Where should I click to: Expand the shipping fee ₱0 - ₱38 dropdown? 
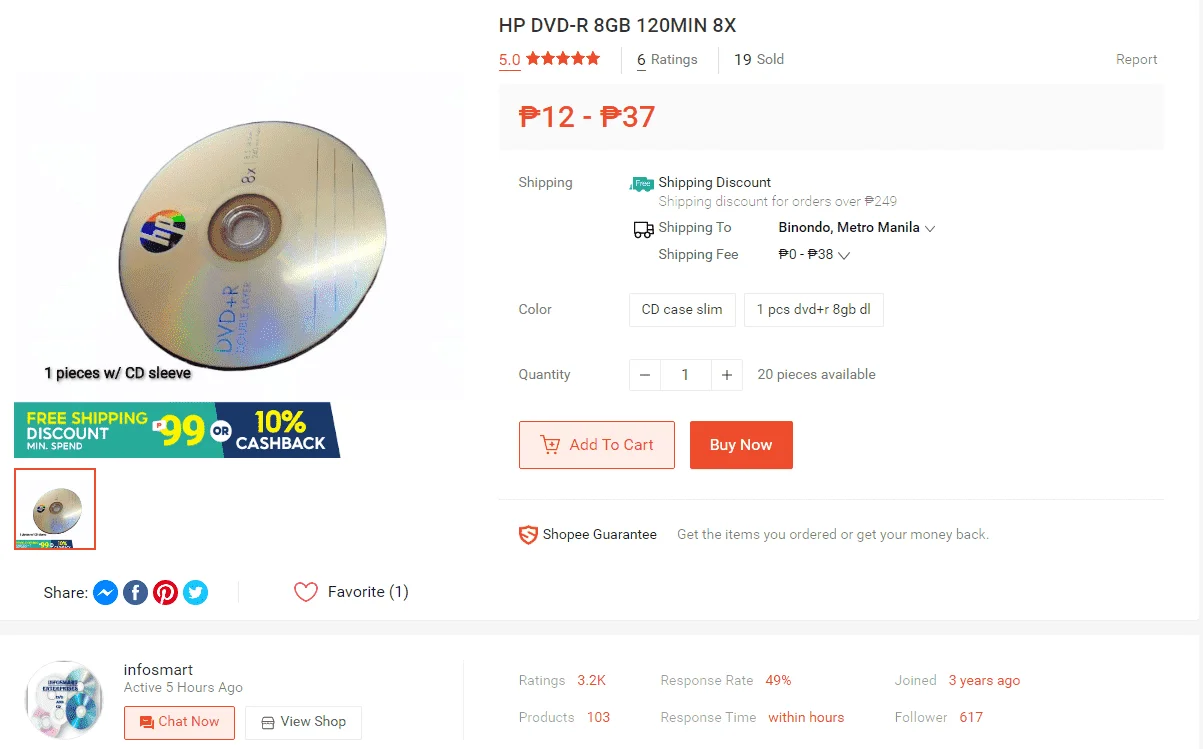814,255
